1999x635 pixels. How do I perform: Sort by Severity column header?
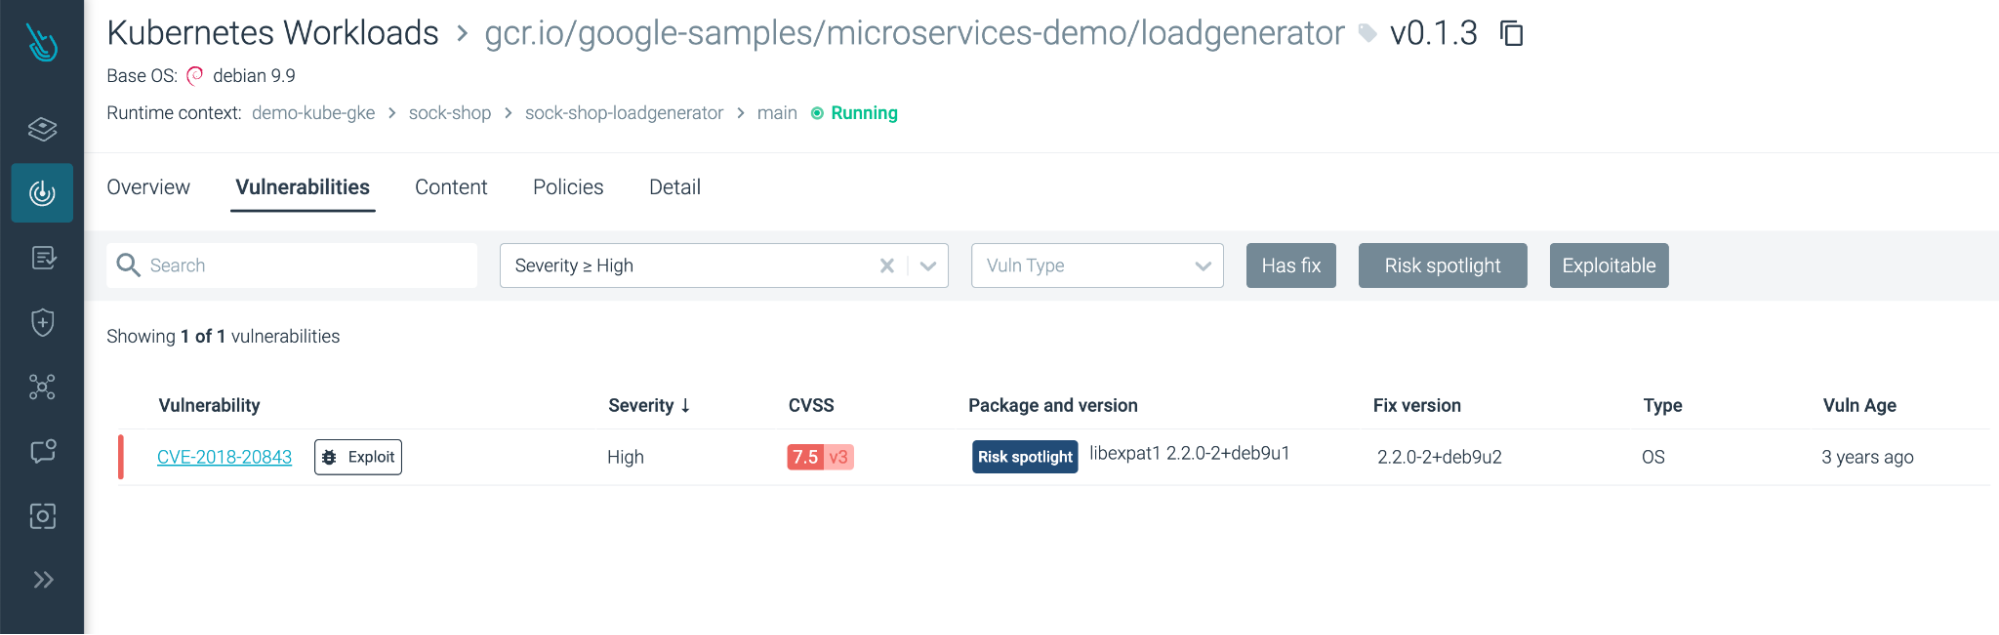649,405
